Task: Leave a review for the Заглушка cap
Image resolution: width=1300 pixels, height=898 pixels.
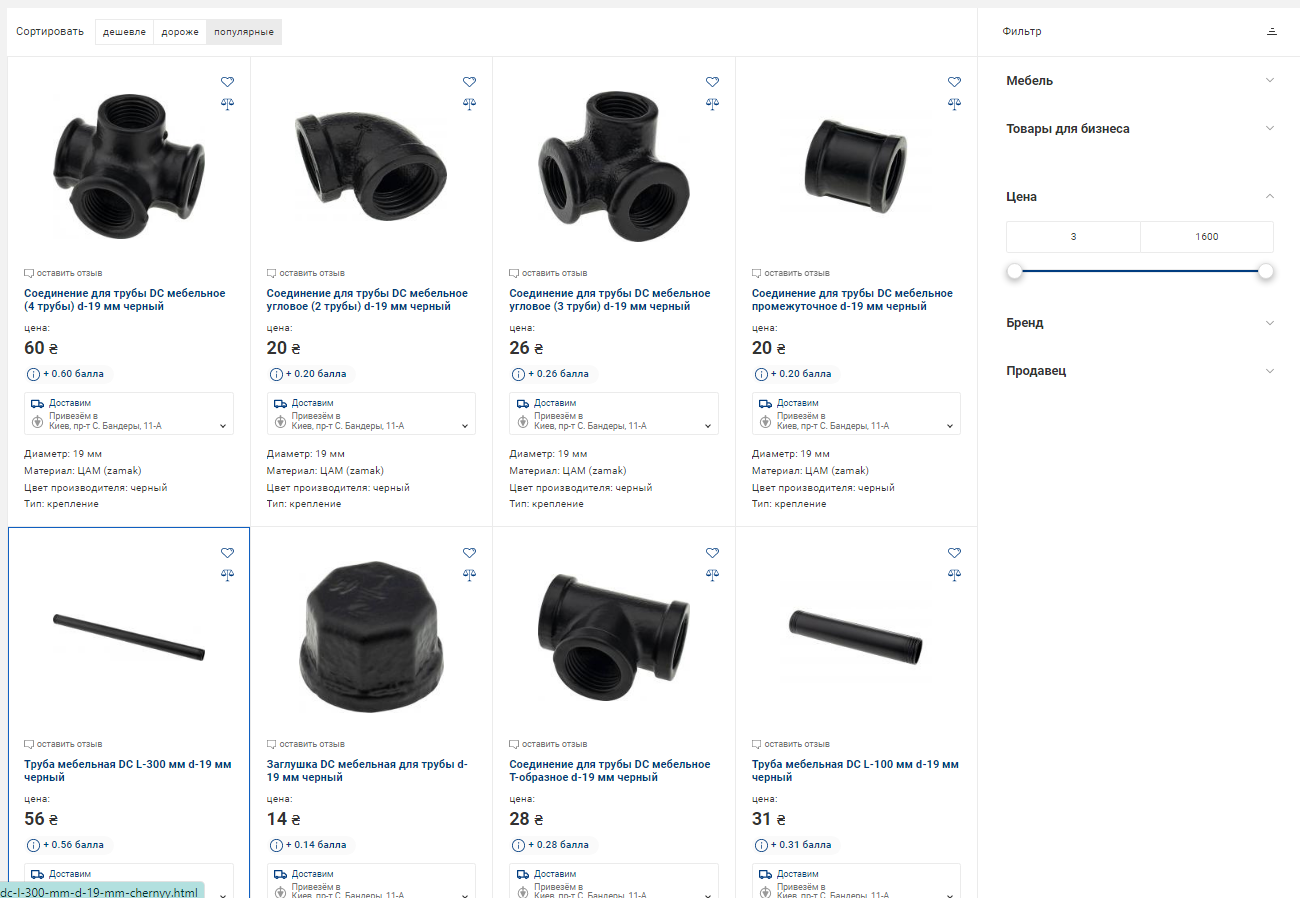Action: (306, 744)
